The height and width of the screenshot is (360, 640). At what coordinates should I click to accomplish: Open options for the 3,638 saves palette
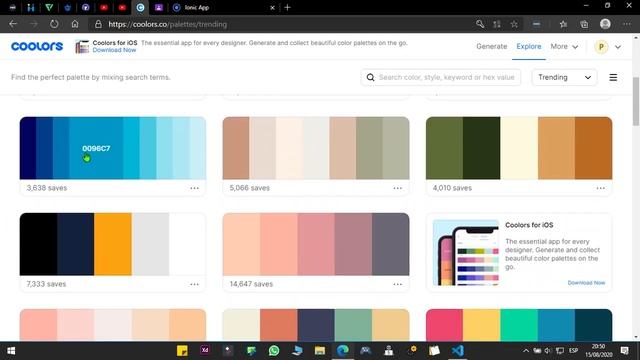(x=194, y=188)
